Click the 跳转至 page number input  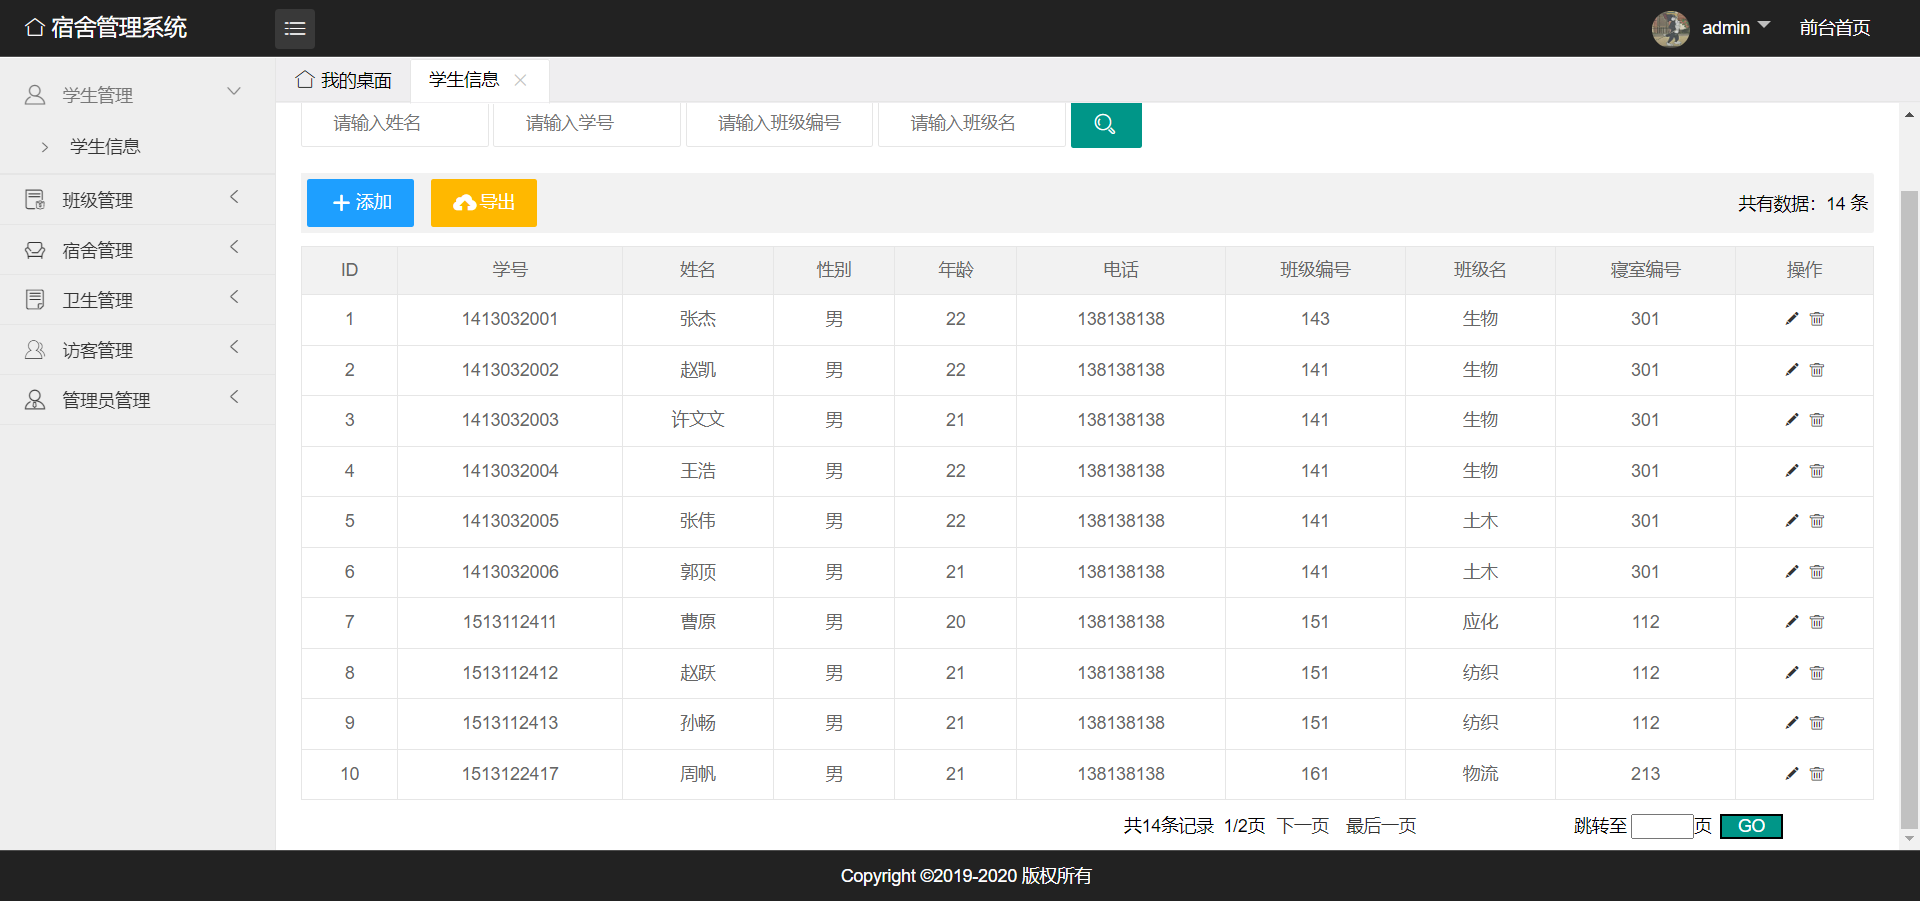pyautogui.click(x=1662, y=826)
